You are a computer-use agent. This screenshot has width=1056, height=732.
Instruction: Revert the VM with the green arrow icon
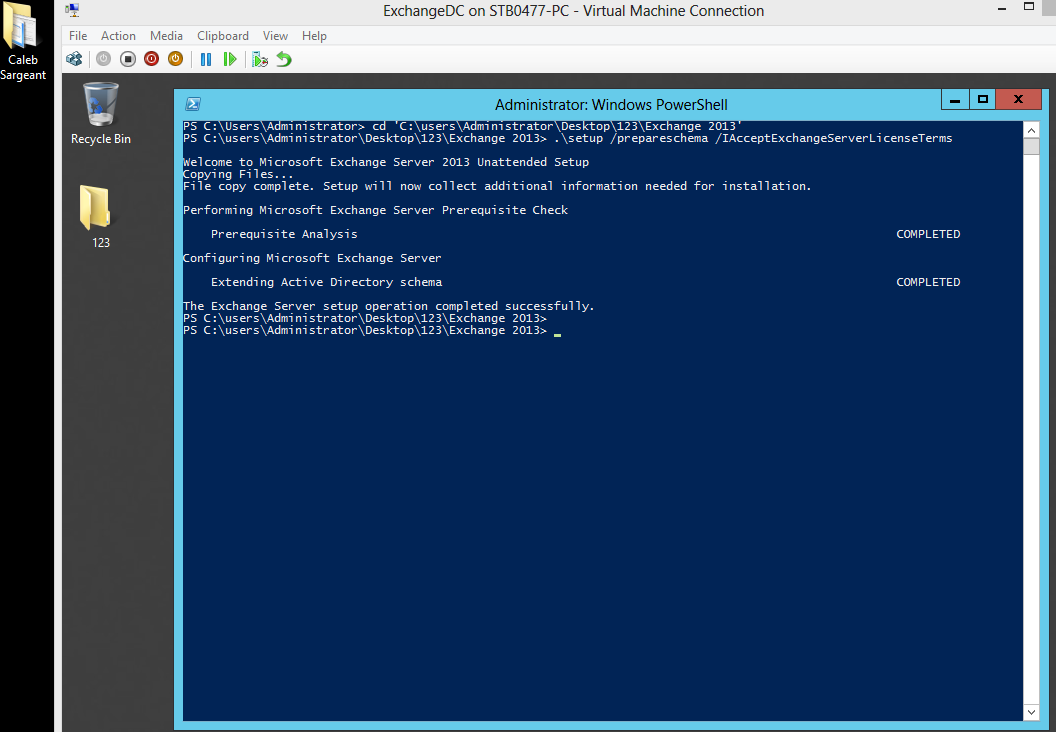click(x=284, y=59)
